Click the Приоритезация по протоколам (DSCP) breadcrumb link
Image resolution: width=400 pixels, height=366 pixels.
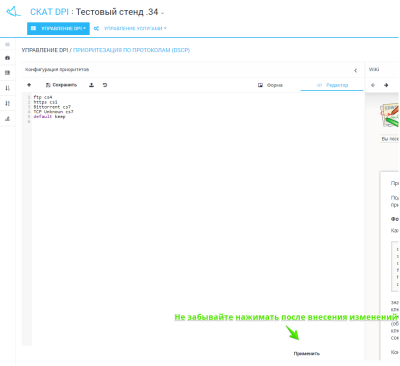[x=131, y=50]
